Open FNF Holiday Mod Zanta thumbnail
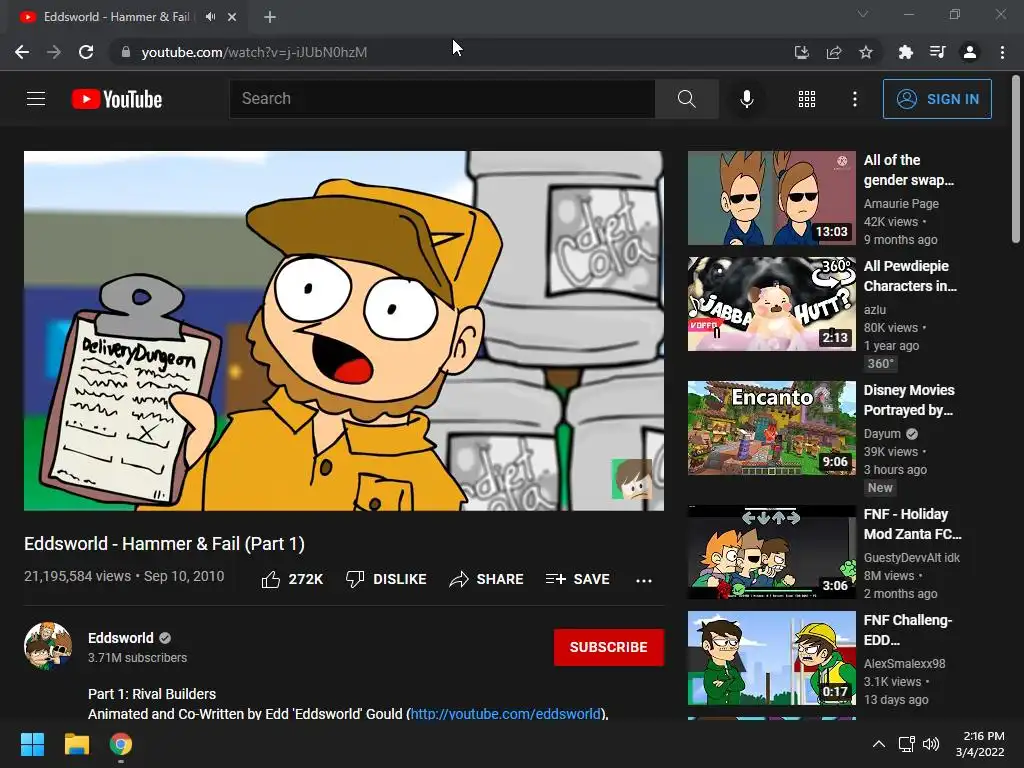Image resolution: width=1024 pixels, height=768 pixels. [x=771, y=552]
